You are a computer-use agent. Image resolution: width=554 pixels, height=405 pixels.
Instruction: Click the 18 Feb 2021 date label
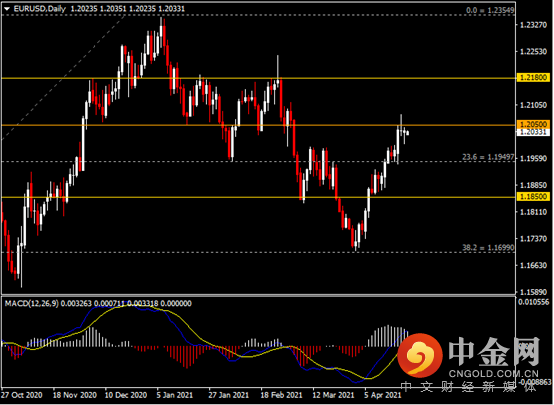pyautogui.click(x=281, y=395)
